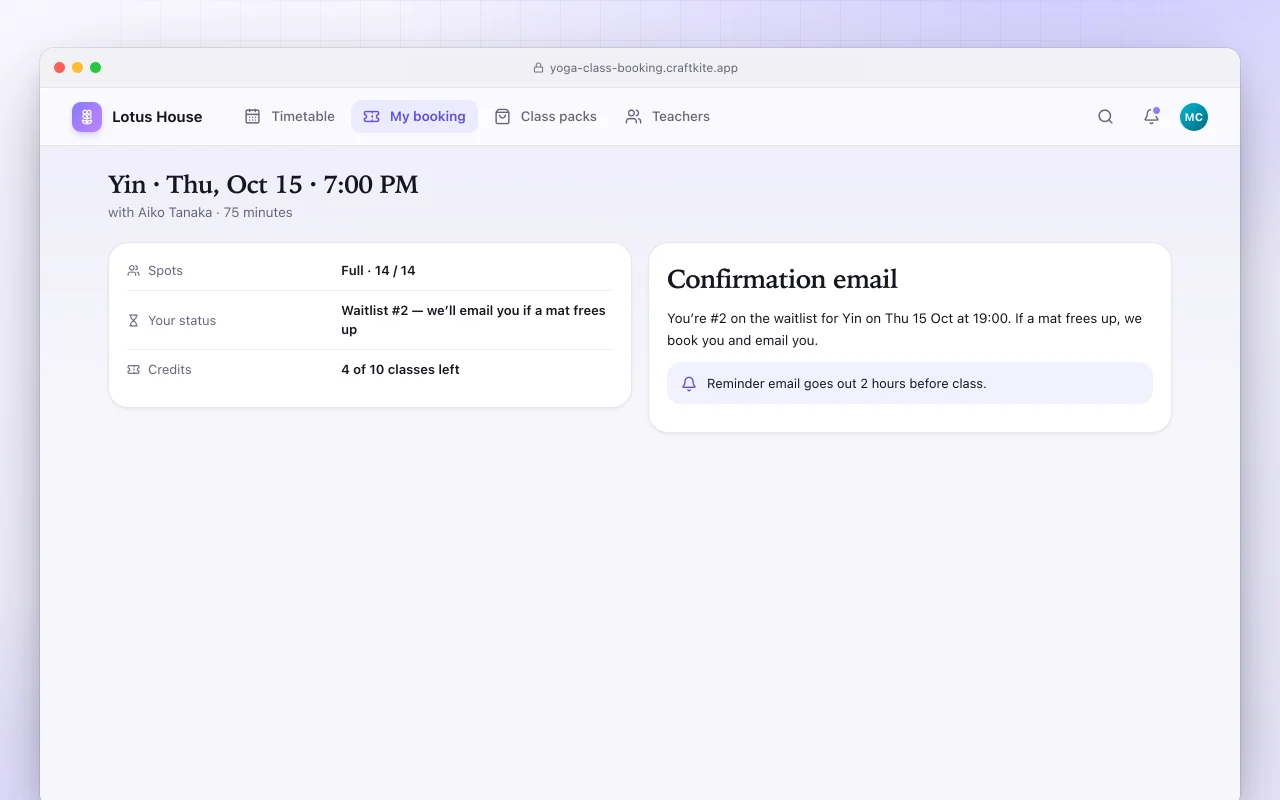The height and width of the screenshot is (800, 1280).
Task: Click the bell icon in reminder notice
Action: (689, 384)
